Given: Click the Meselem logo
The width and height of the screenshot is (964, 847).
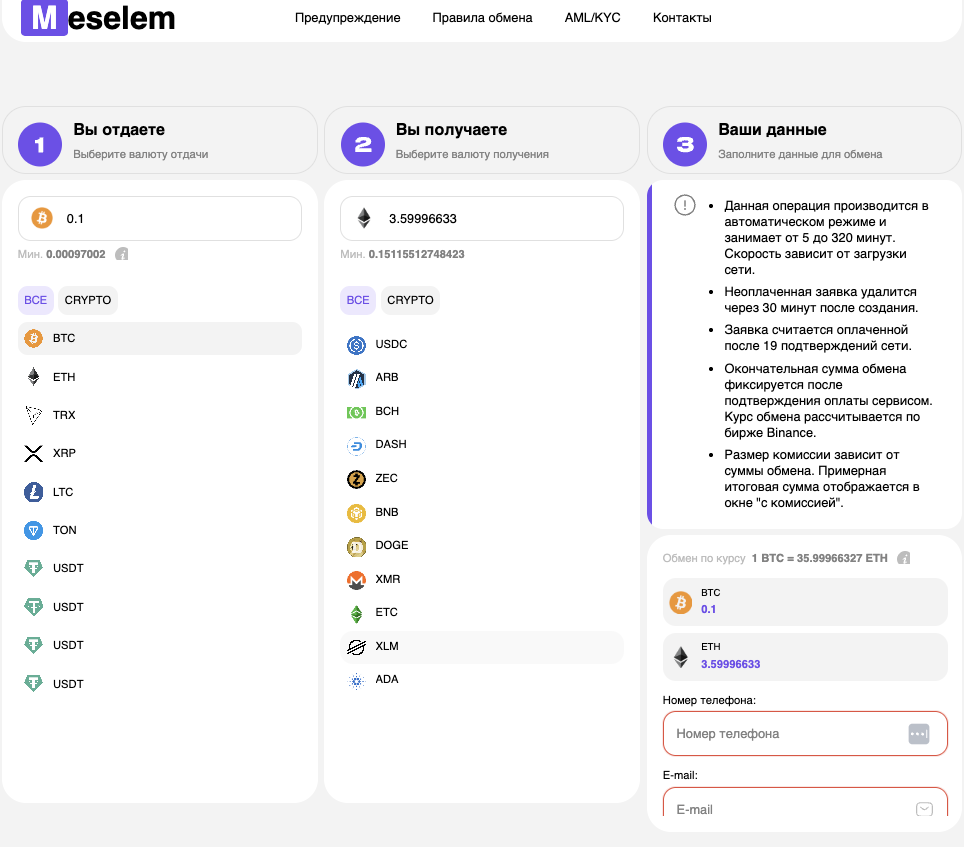Looking at the screenshot, I should (x=98, y=18).
